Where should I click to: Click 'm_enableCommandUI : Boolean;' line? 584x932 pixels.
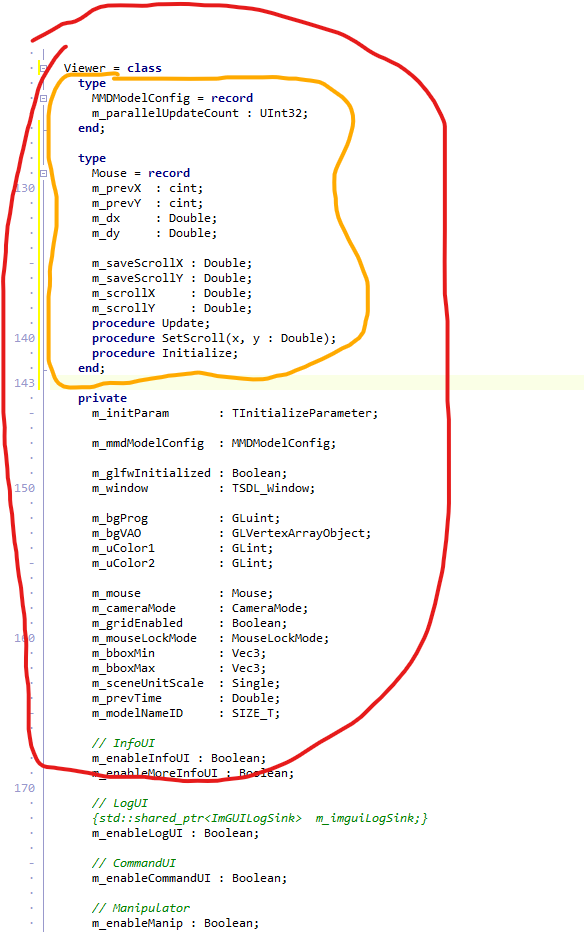point(190,878)
